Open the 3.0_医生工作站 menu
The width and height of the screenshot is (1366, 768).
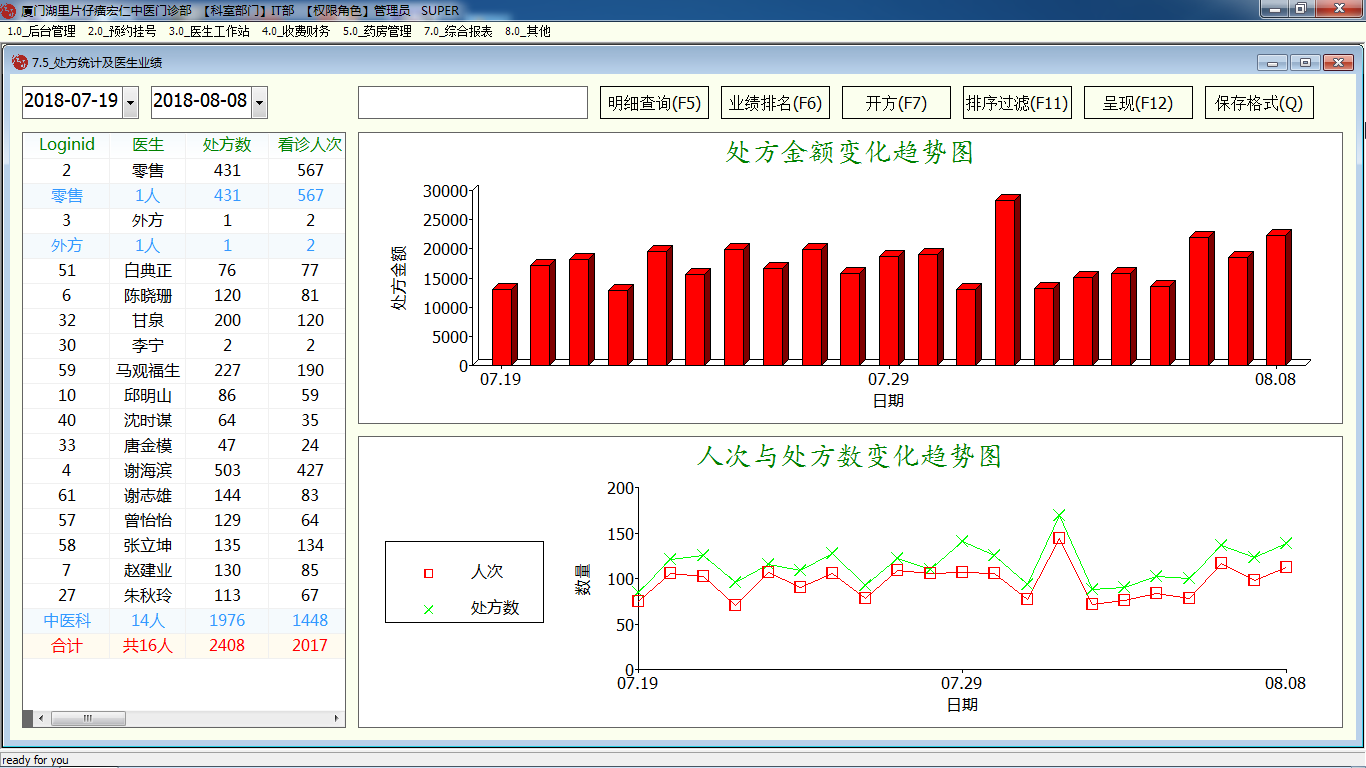click(x=209, y=31)
